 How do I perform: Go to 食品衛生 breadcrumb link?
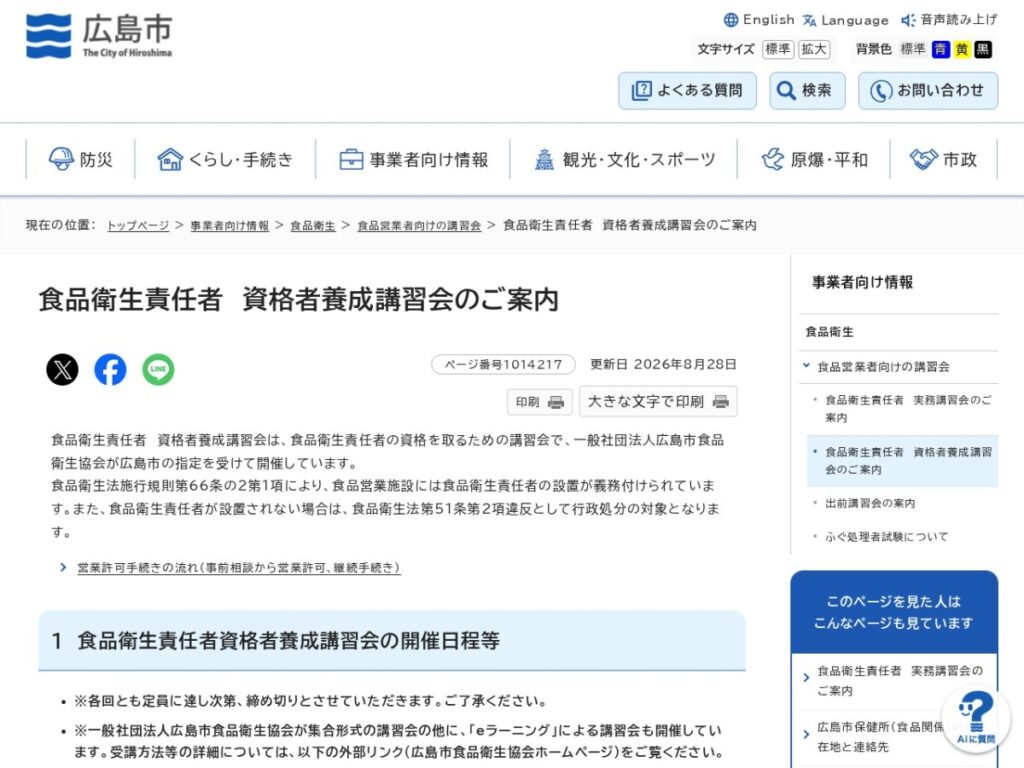(313, 225)
